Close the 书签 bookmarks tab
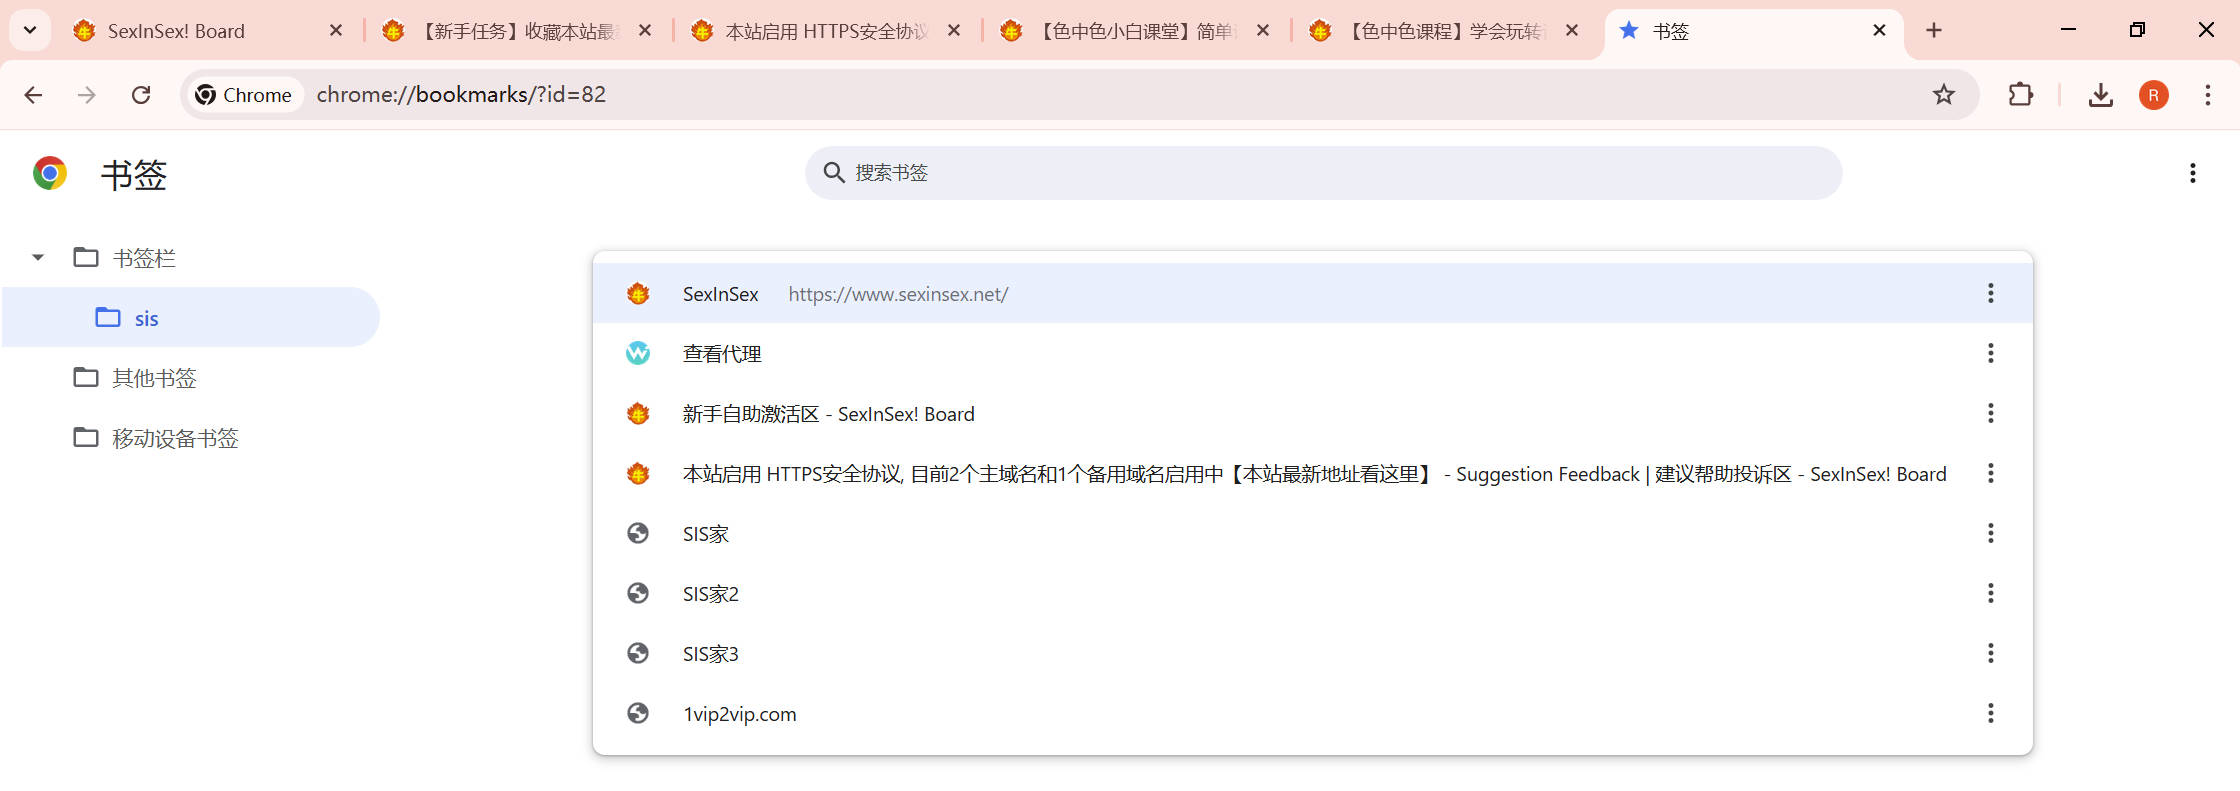The height and width of the screenshot is (791, 2240). tap(1879, 31)
